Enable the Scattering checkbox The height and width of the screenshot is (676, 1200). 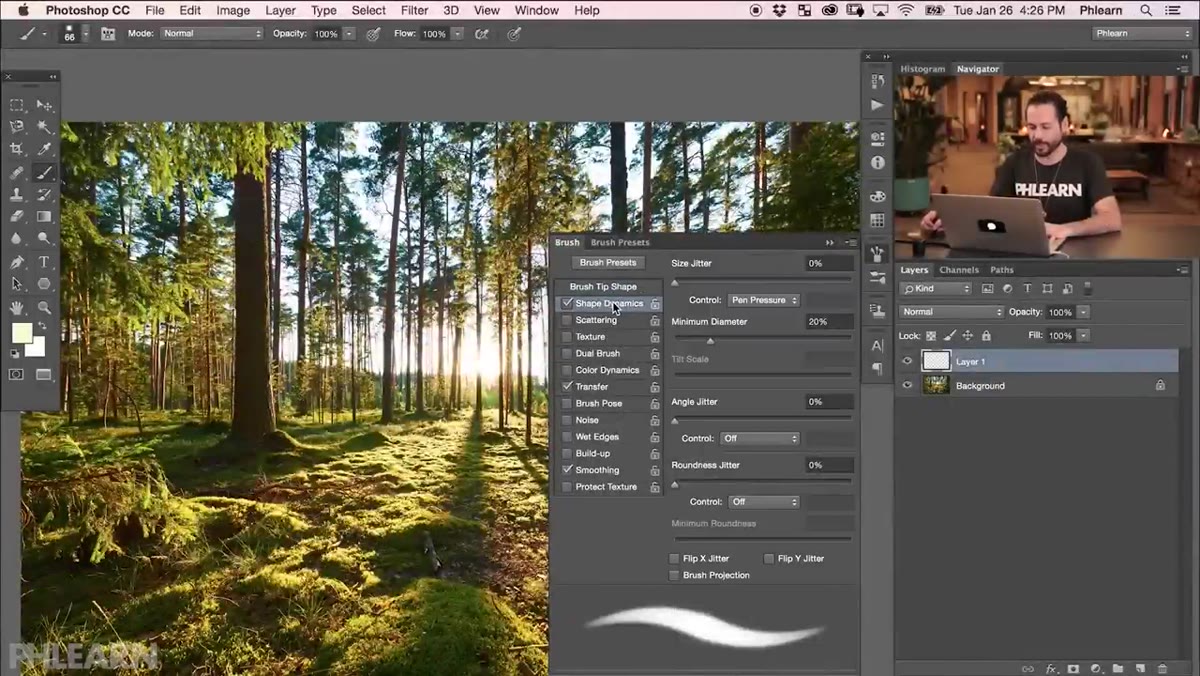(567, 320)
